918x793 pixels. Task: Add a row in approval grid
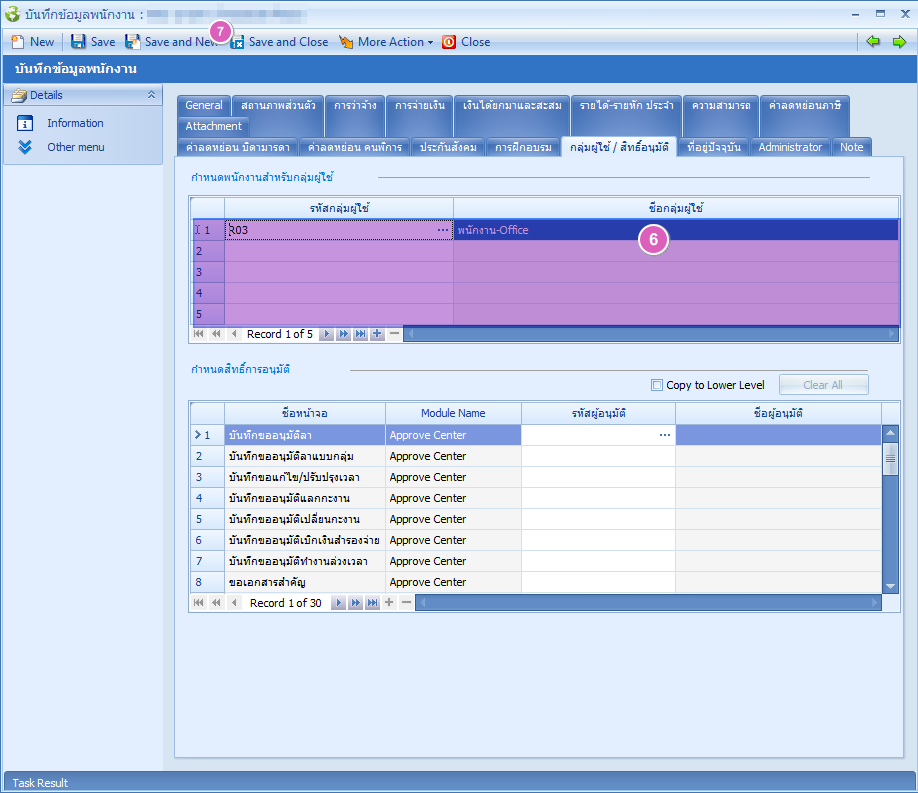tap(389, 603)
